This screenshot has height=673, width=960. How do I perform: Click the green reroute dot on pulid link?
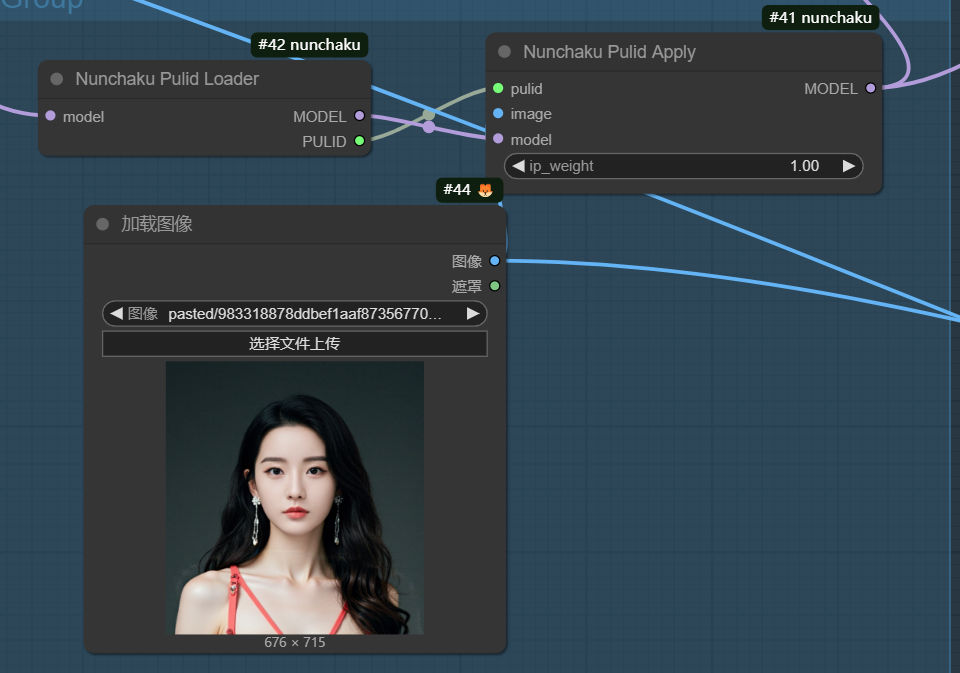(429, 115)
